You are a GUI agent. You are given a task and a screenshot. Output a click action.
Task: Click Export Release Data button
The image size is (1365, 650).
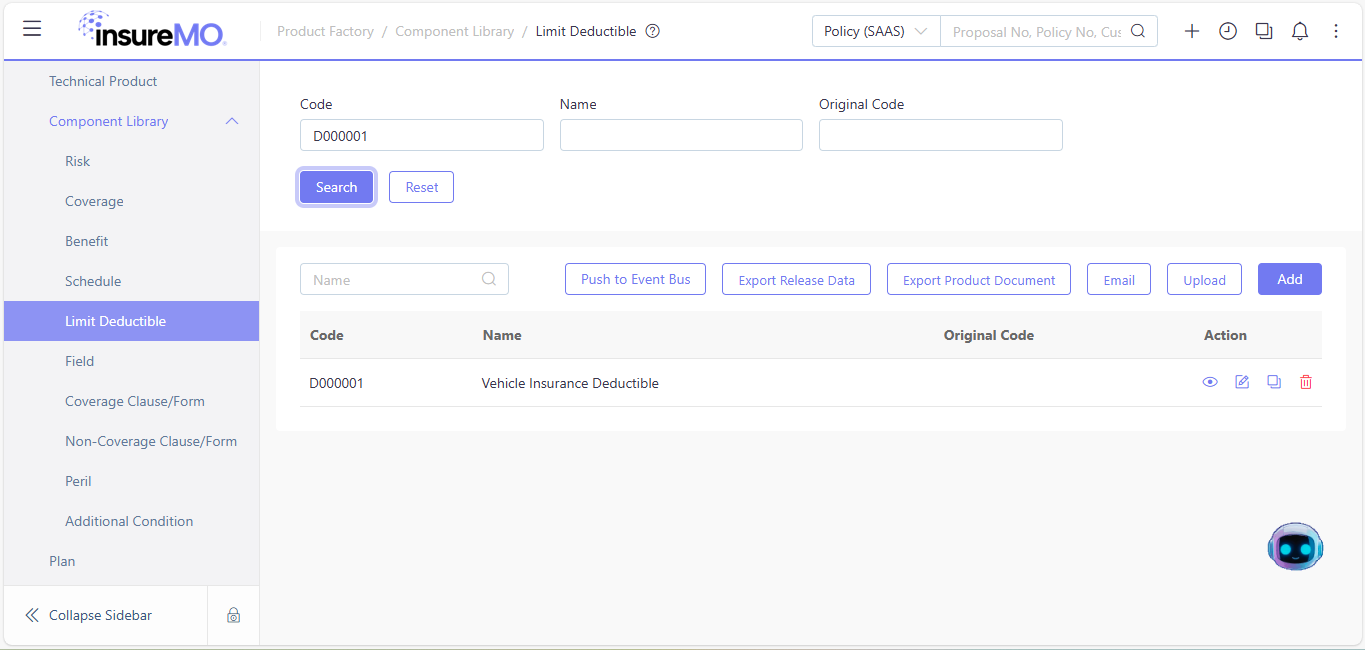[x=796, y=279]
